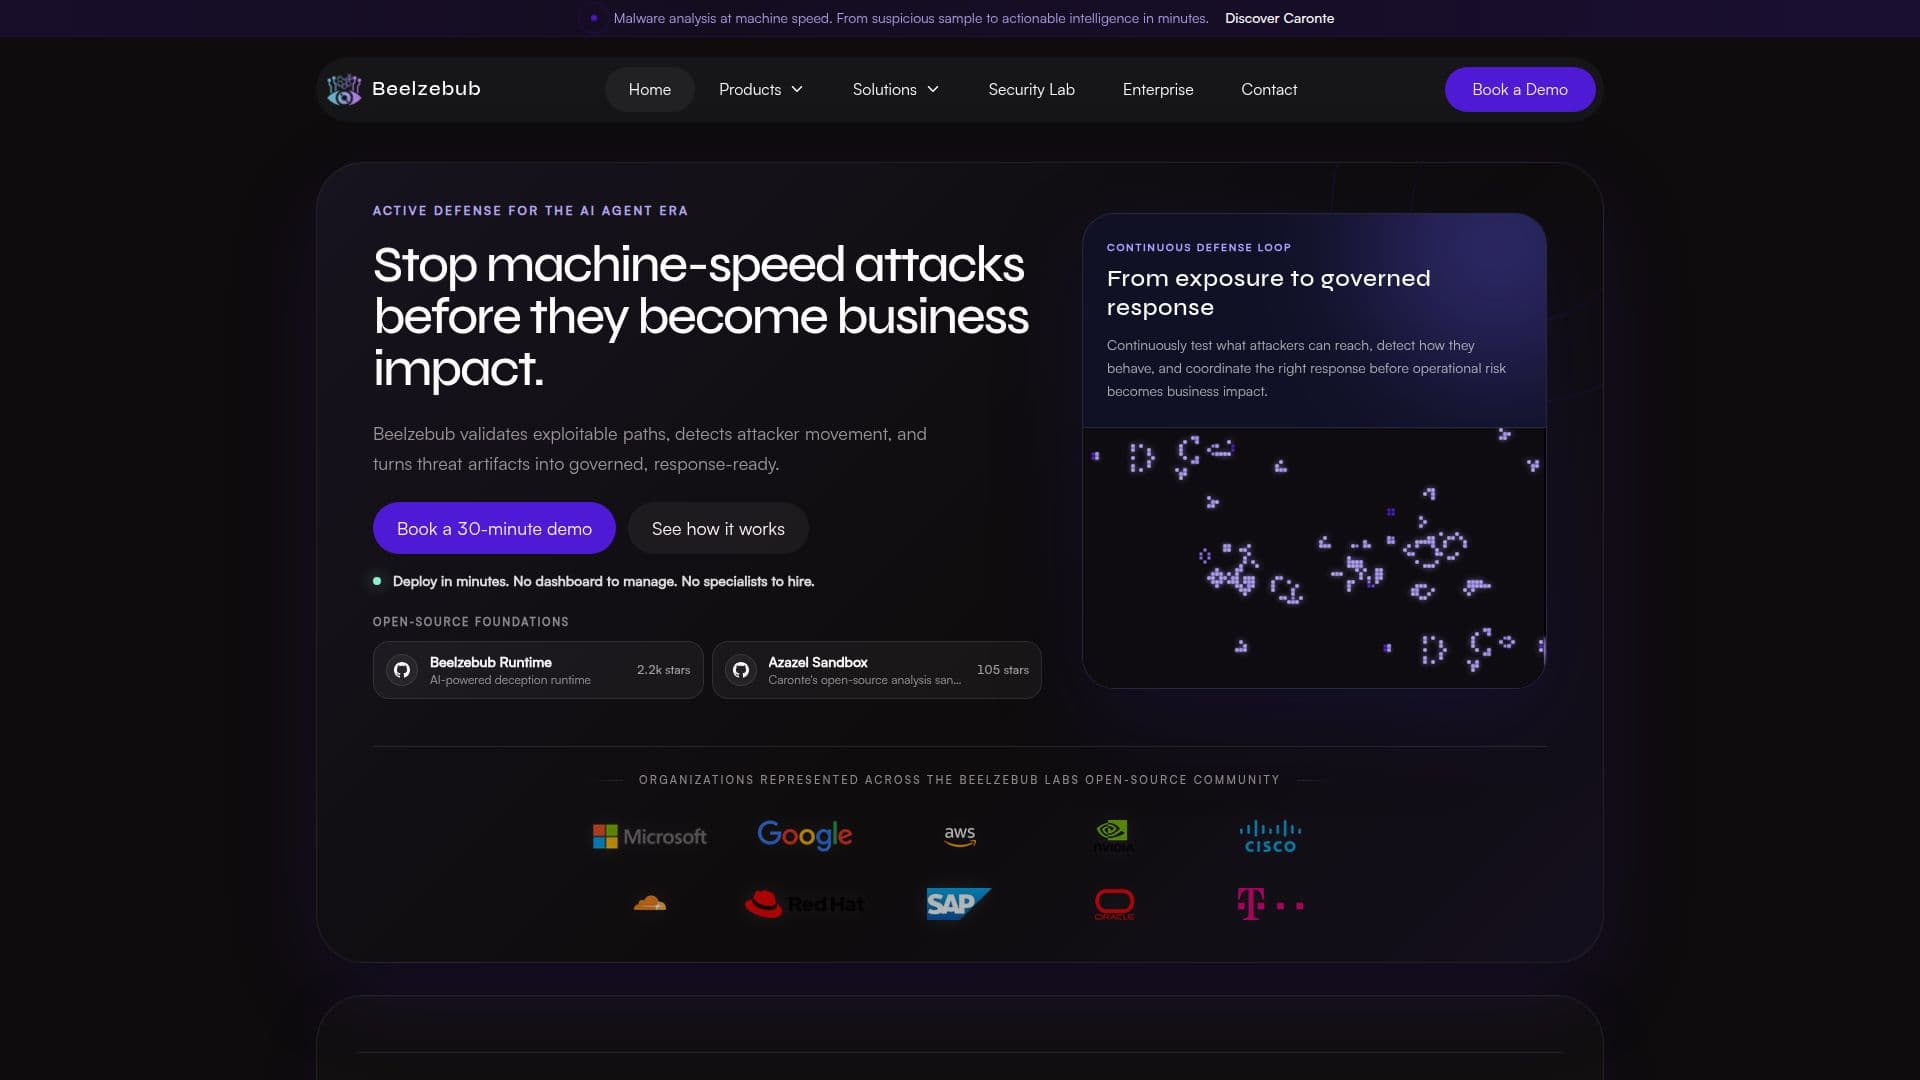1920x1080 pixels.
Task: Click the Malware analysis at machine speed announcement text
Action: pos(911,18)
